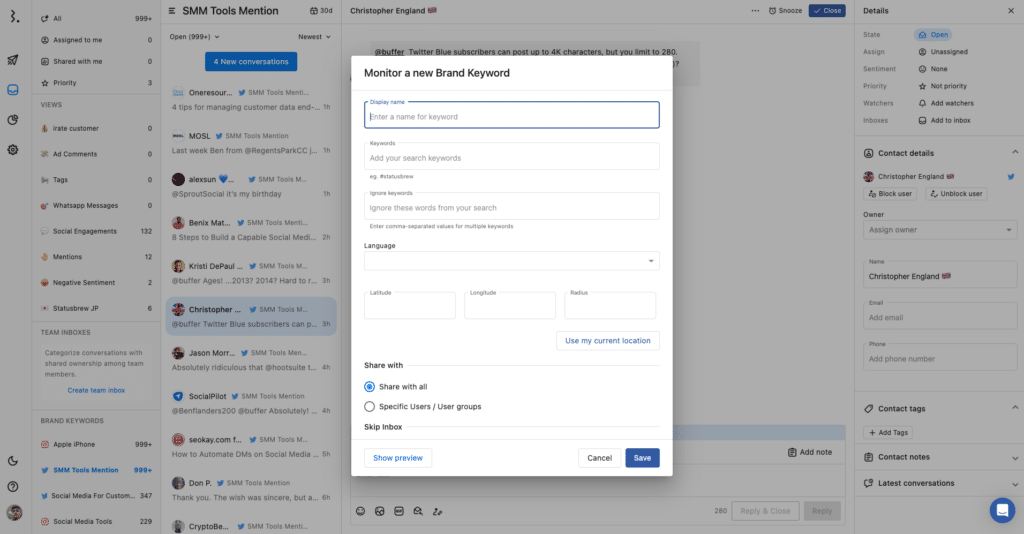
Task: Collapse the Contact tags section
Action: 1015,408
